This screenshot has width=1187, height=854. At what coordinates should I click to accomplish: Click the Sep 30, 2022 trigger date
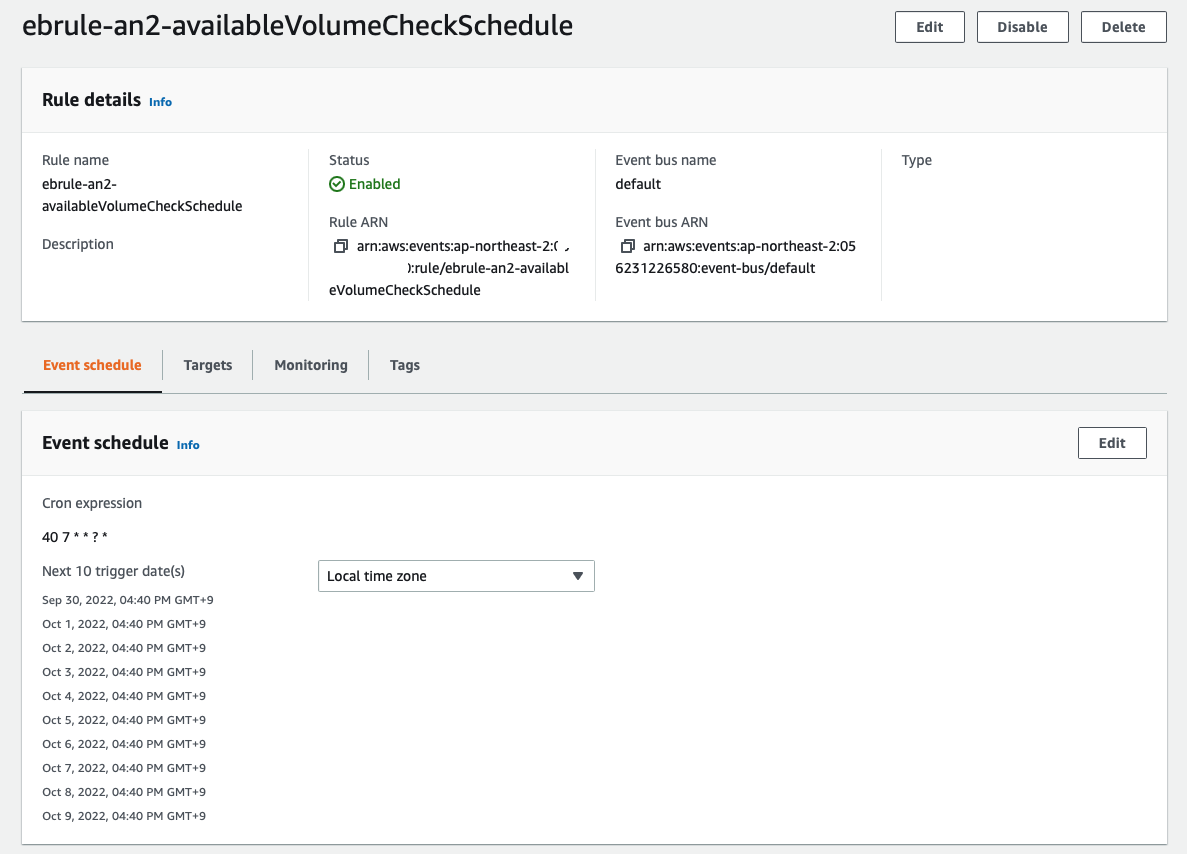(x=128, y=600)
